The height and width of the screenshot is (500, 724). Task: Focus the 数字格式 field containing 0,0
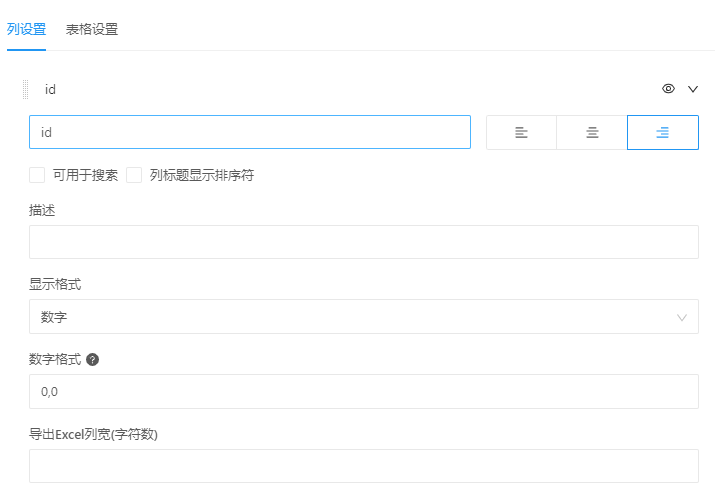pyautogui.click(x=363, y=391)
